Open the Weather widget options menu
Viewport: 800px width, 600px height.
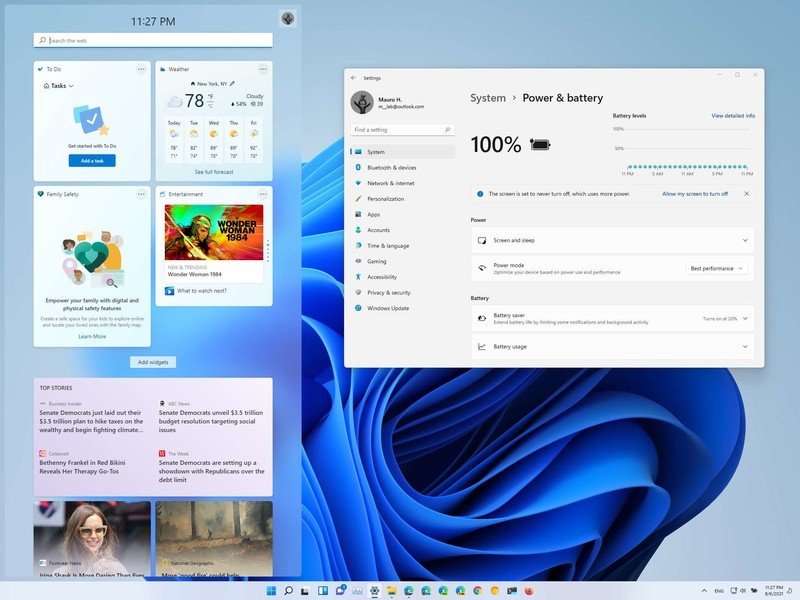point(263,69)
